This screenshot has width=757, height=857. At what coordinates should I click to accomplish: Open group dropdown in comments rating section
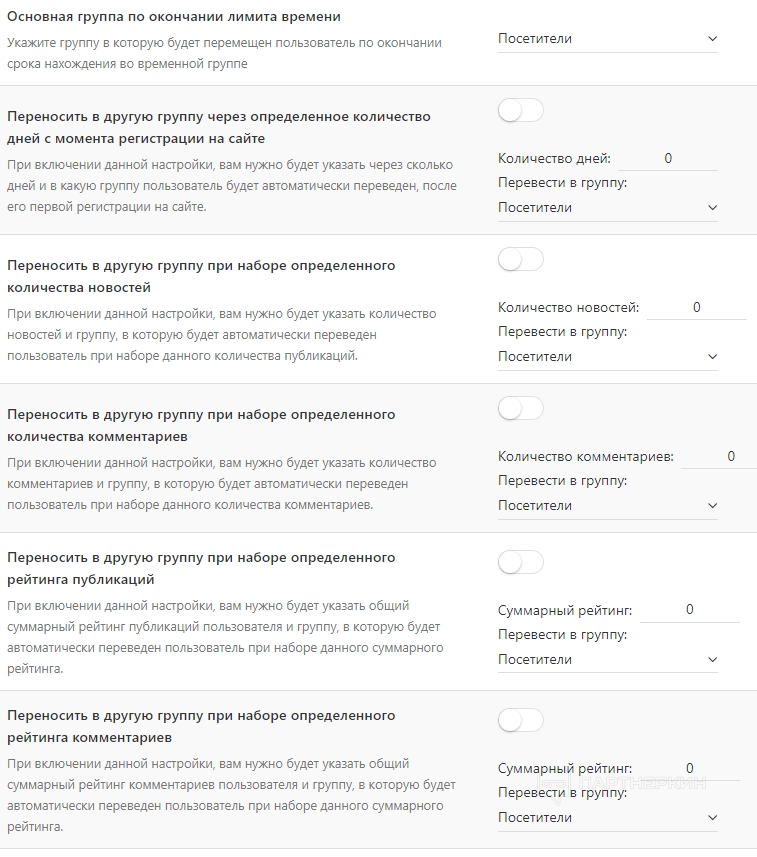pyautogui.click(x=607, y=818)
